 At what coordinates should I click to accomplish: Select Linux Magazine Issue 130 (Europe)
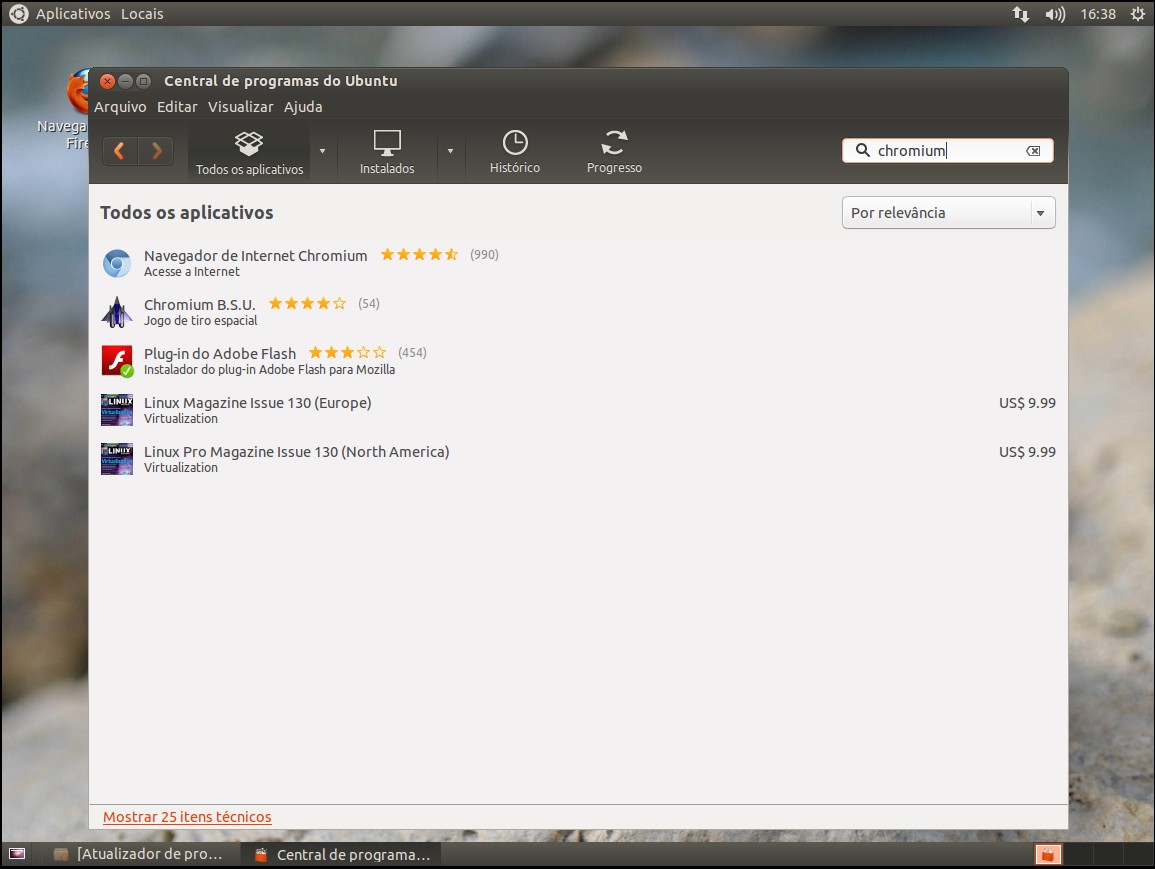pos(257,403)
